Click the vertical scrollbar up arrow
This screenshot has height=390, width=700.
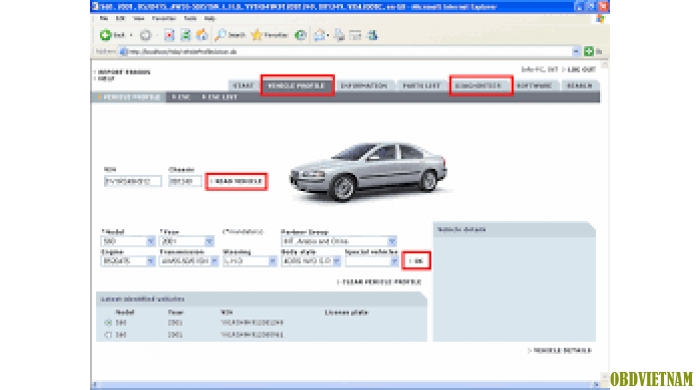pos(605,65)
